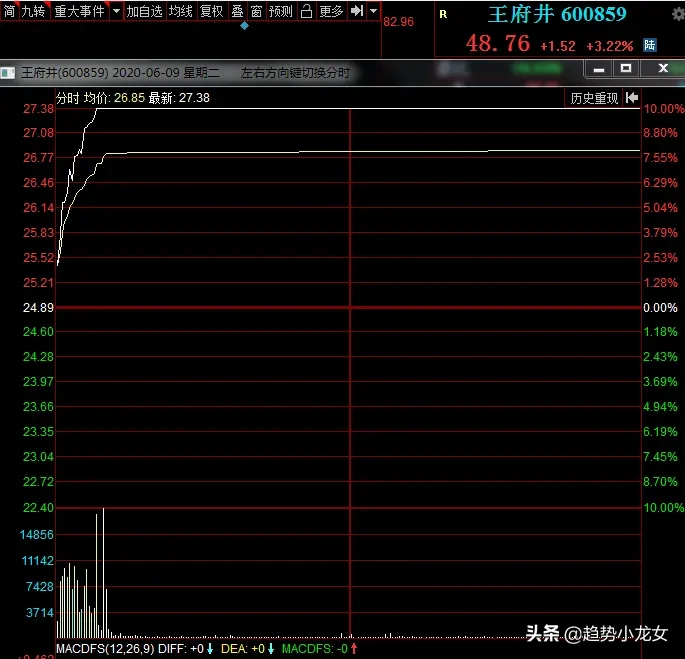The width and height of the screenshot is (685, 659).
Task: Expand the dropdown after the jump-to-end arrow
Action: tap(374, 11)
